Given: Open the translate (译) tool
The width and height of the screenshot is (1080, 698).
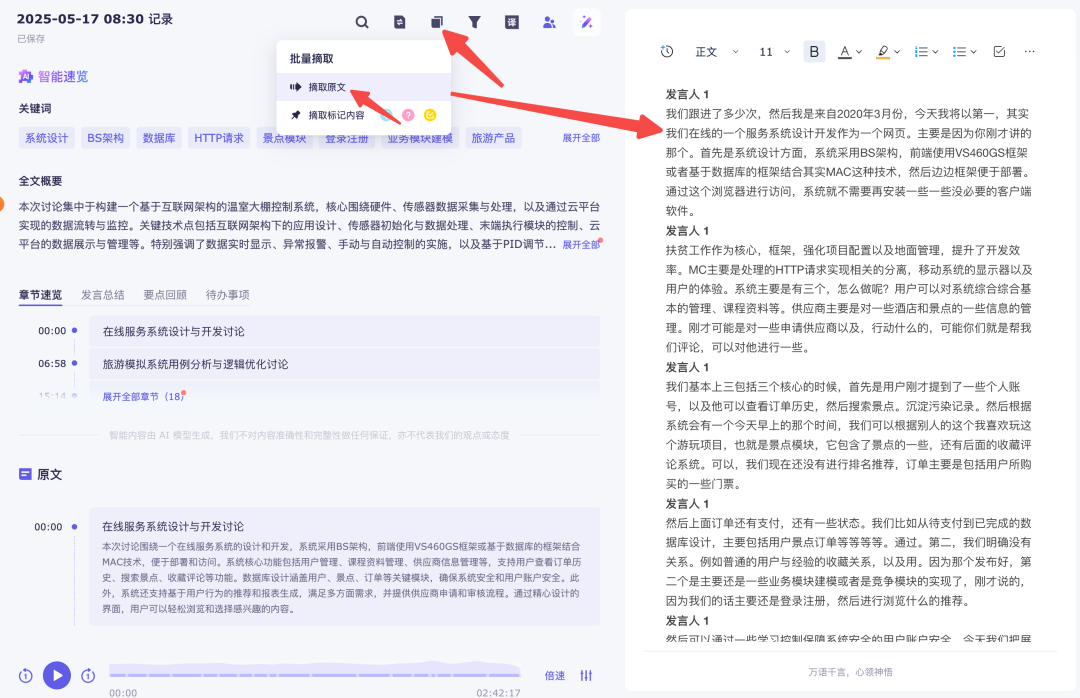Looking at the screenshot, I should tap(512, 22).
